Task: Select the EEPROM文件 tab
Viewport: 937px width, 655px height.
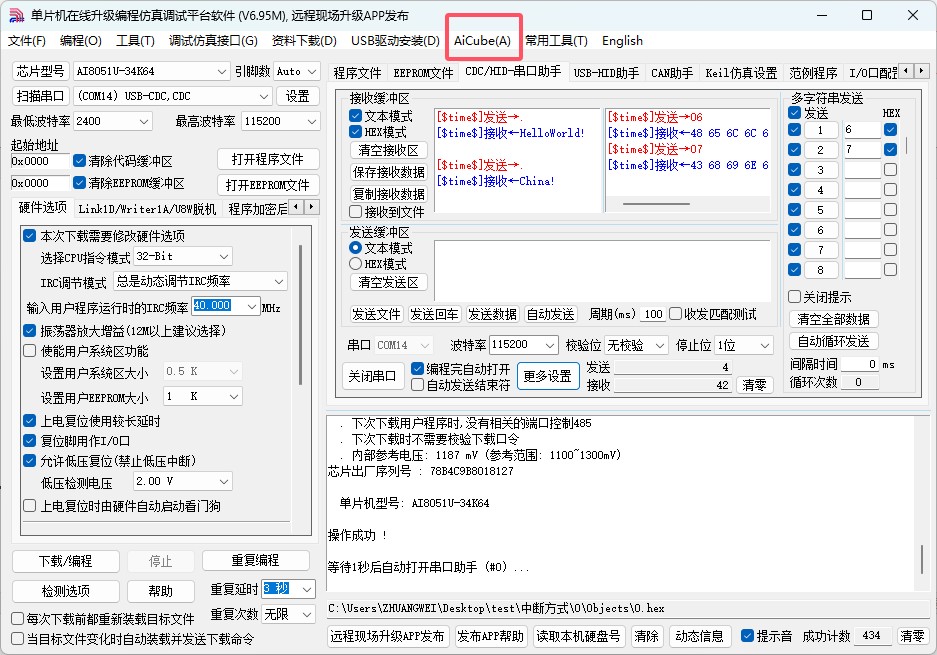Action: [423, 73]
